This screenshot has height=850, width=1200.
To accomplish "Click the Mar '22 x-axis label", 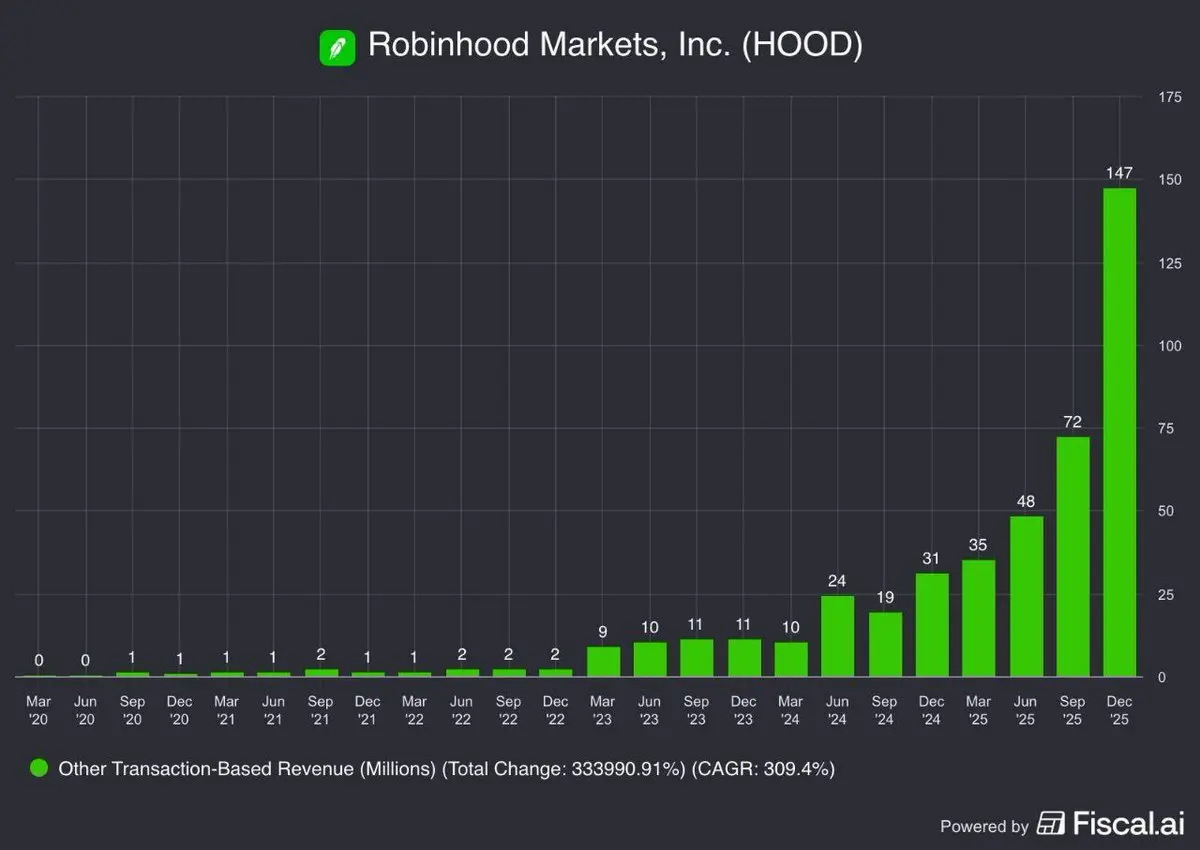I will (415, 710).
